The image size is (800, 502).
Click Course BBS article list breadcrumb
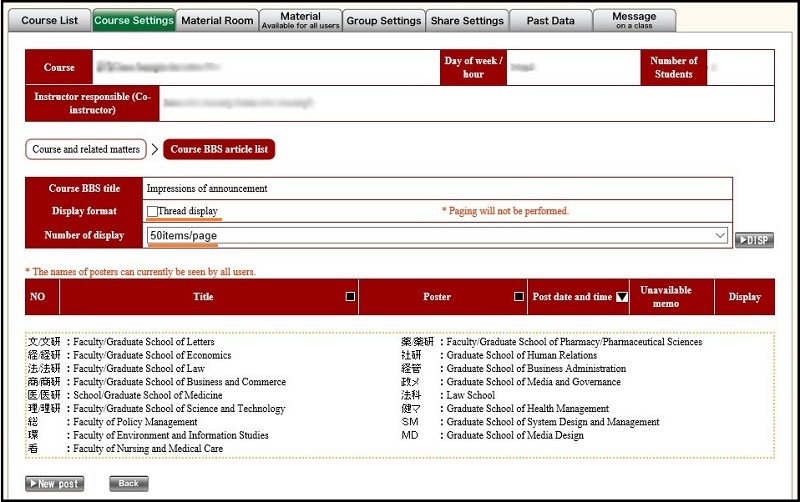click(219, 150)
